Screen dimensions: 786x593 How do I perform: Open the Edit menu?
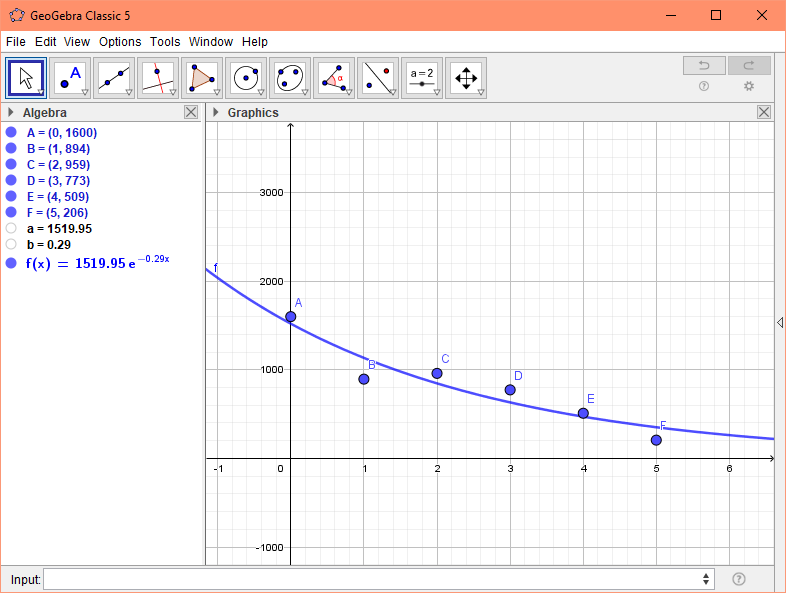(x=46, y=42)
